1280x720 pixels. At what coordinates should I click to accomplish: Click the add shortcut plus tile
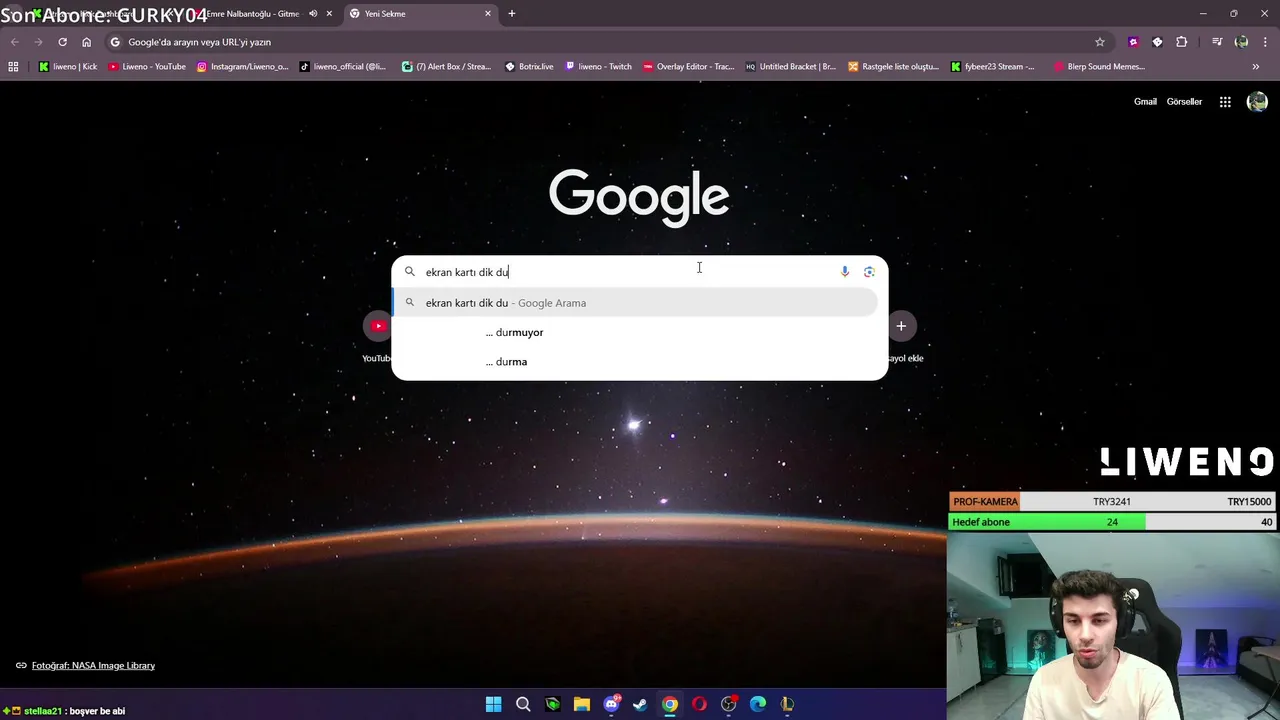pyautogui.click(x=901, y=326)
